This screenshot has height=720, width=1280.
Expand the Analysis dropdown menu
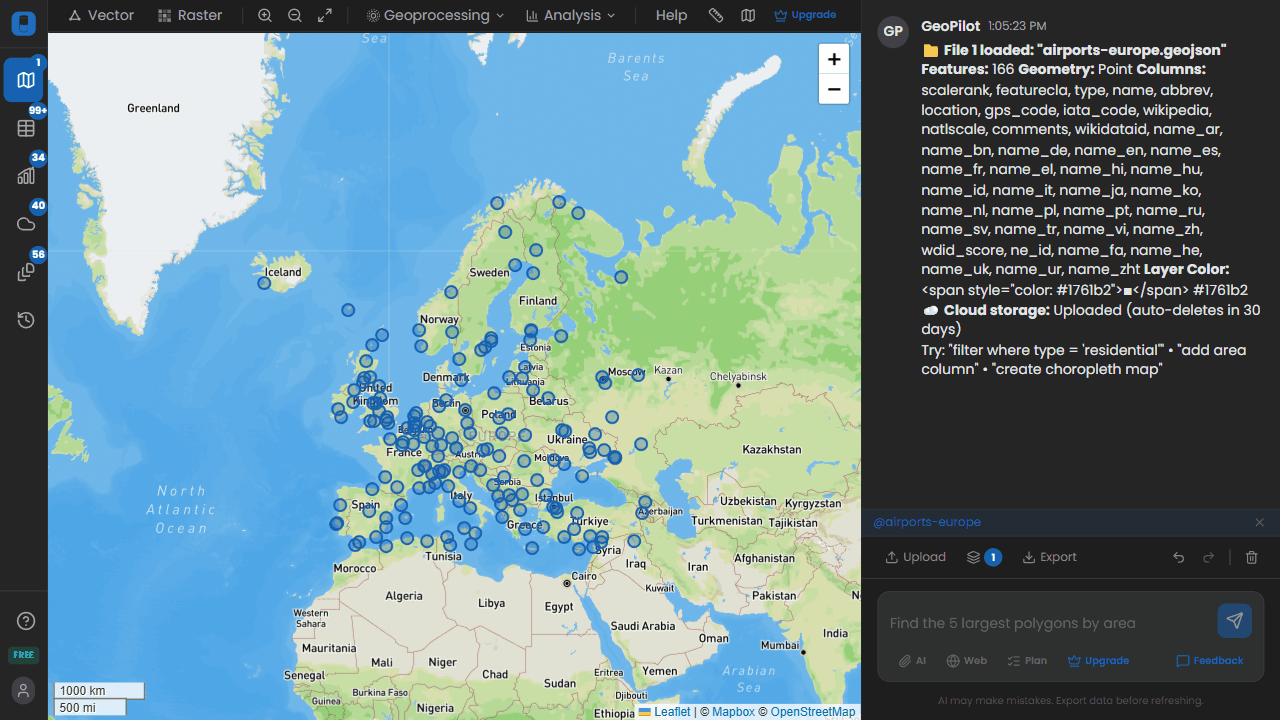pos(570,15)
